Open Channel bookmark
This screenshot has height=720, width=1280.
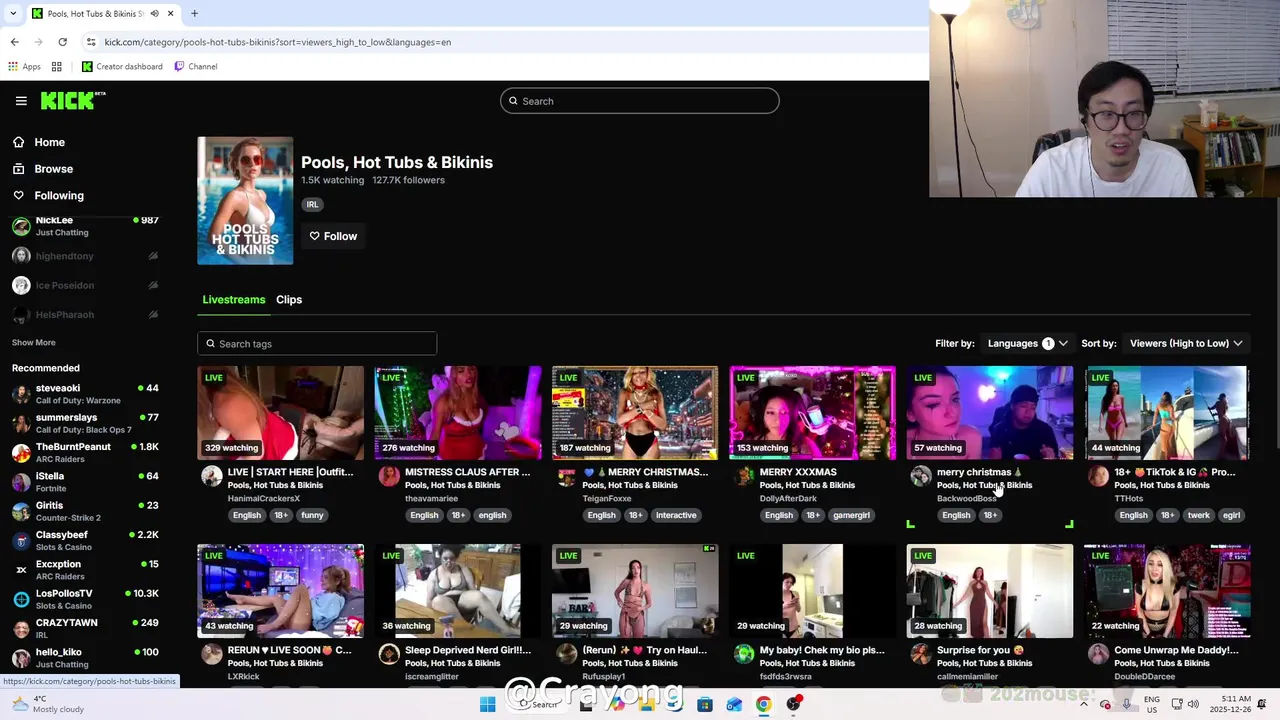pyautogui.click(x=195, y=66)
